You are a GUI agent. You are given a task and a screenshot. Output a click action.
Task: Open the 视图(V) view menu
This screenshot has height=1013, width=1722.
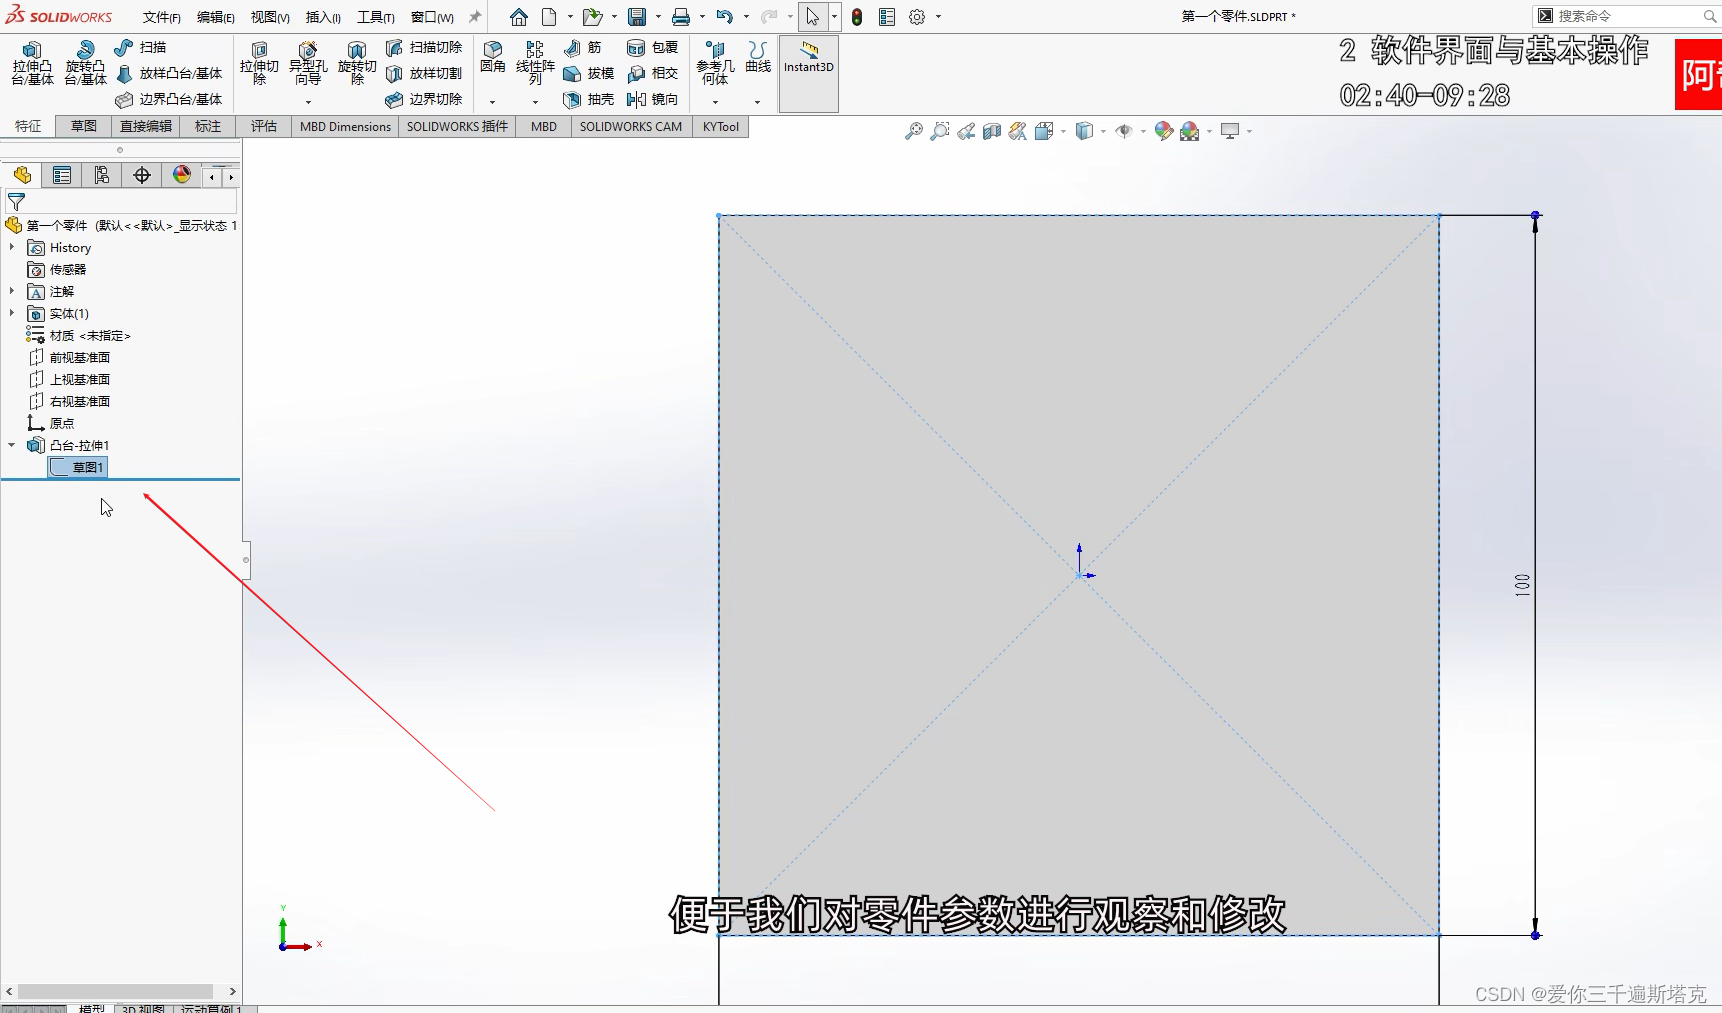269,17
